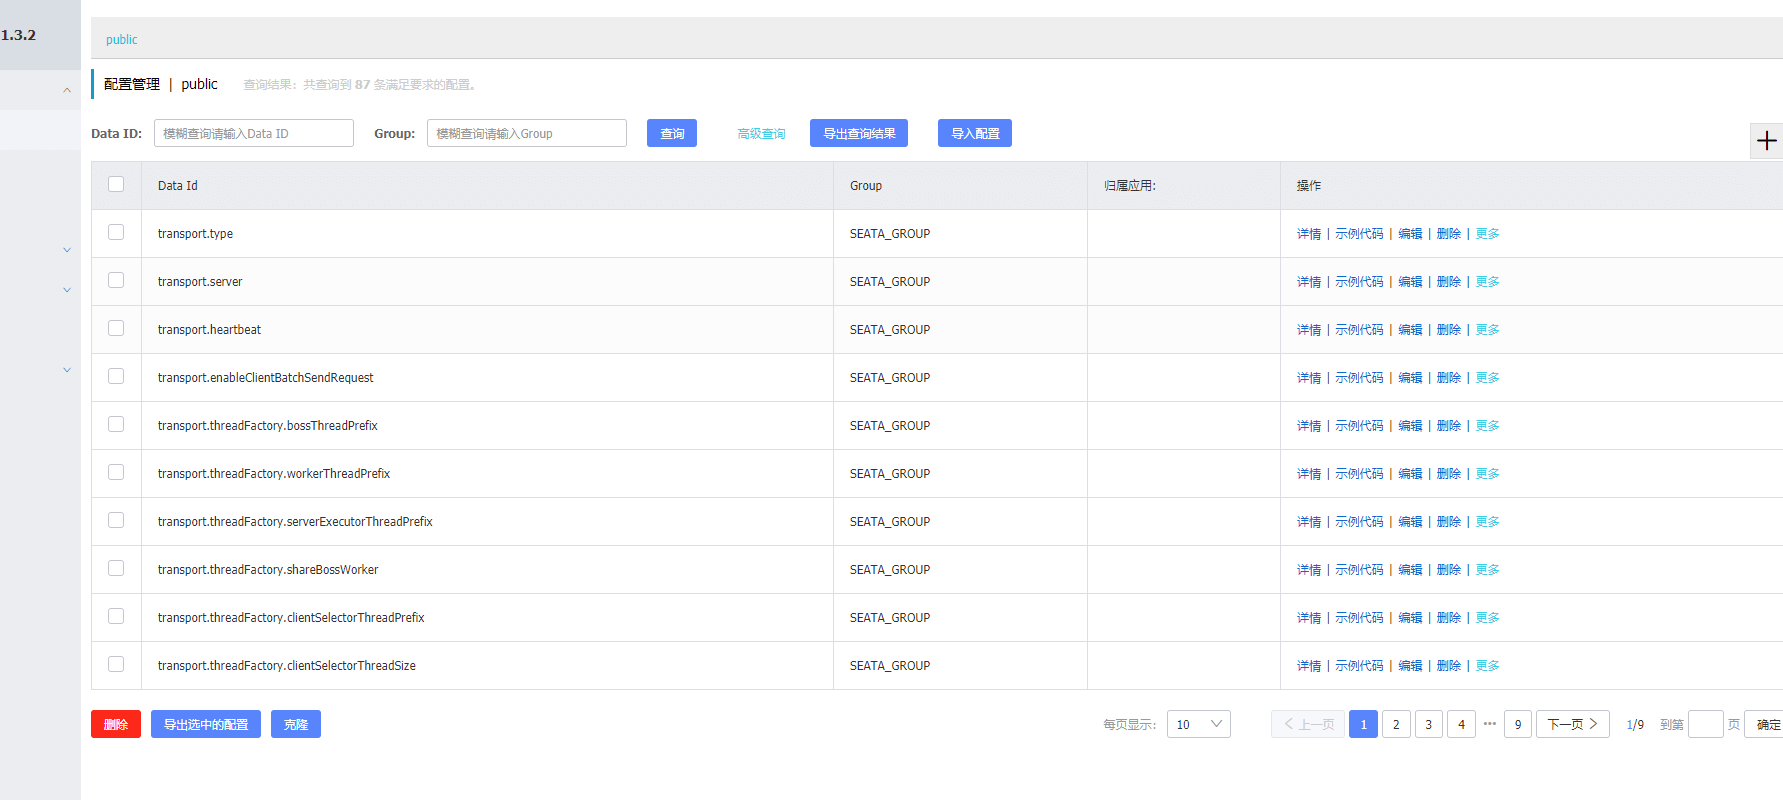
Task: Click 确定 confirm jump button
Action: [x=1766, y=724]
